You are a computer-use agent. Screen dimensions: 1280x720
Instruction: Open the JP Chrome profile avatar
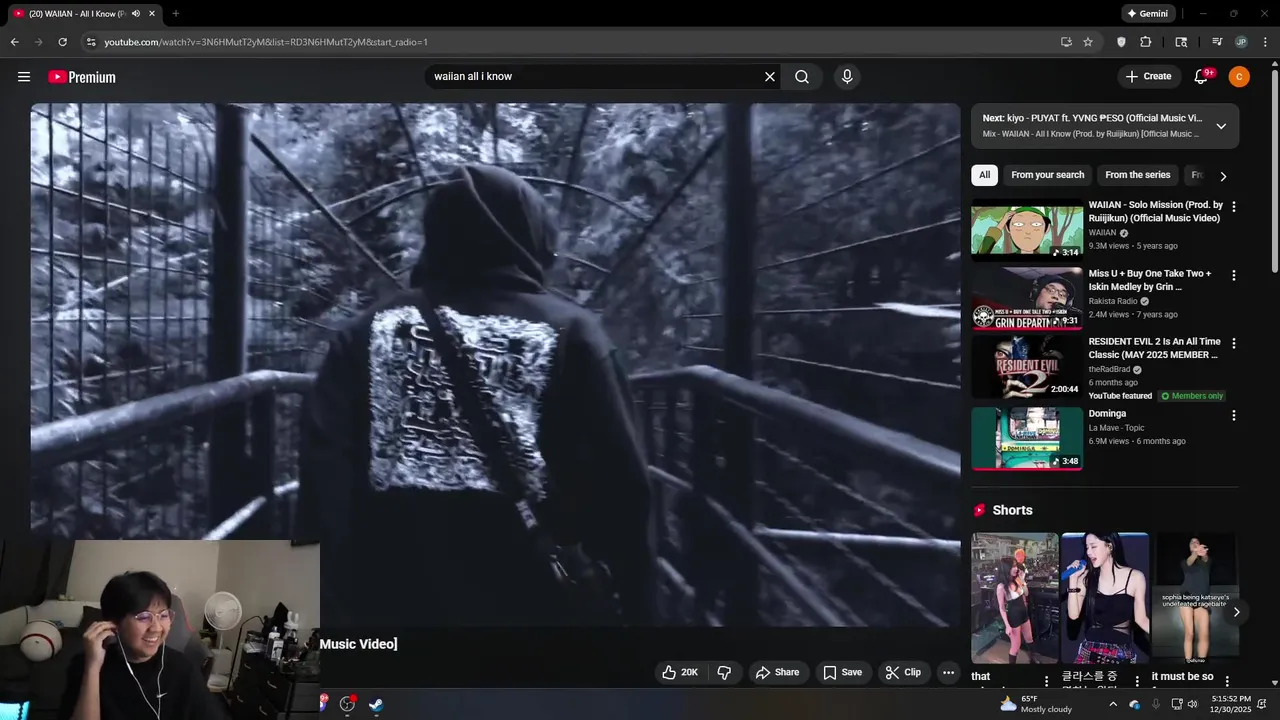tap(1241, 42)
